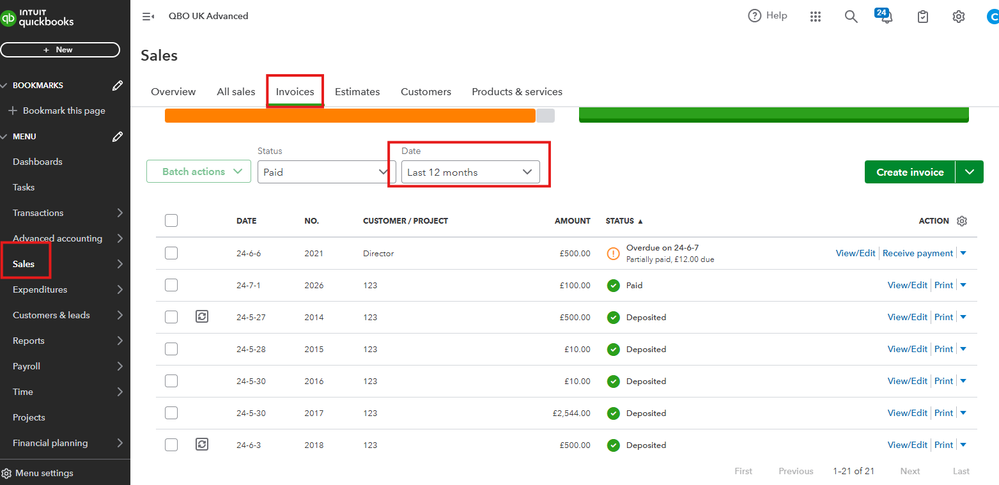Expand the Transactions submenu chevron
Screen dimensions: 999x485
click(120, 213)
